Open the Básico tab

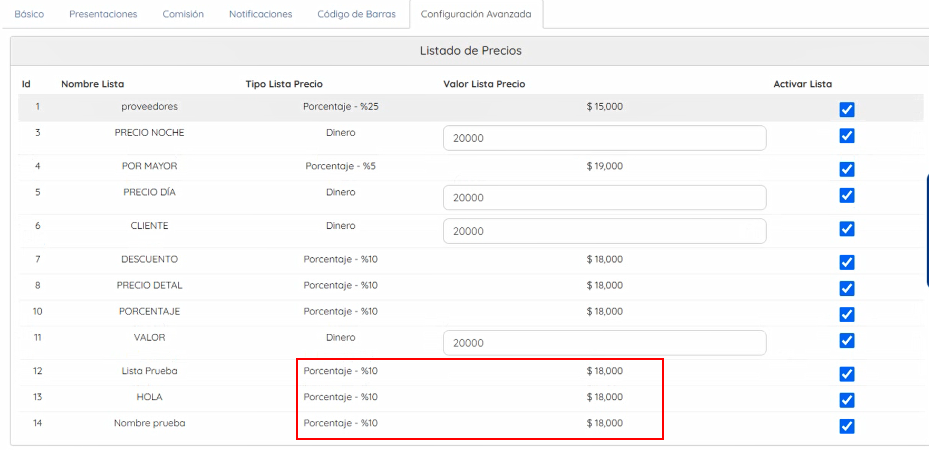pos(29,14)
